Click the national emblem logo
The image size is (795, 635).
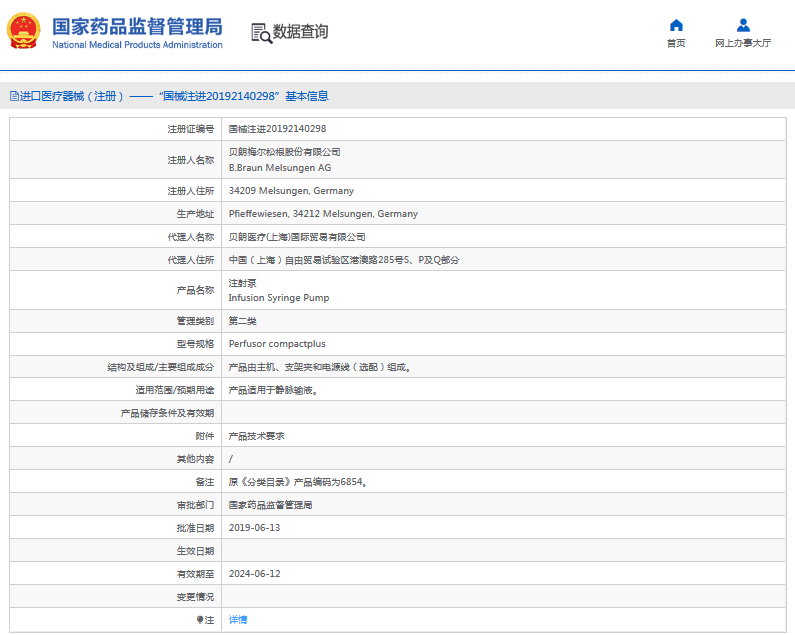point(23,31)
